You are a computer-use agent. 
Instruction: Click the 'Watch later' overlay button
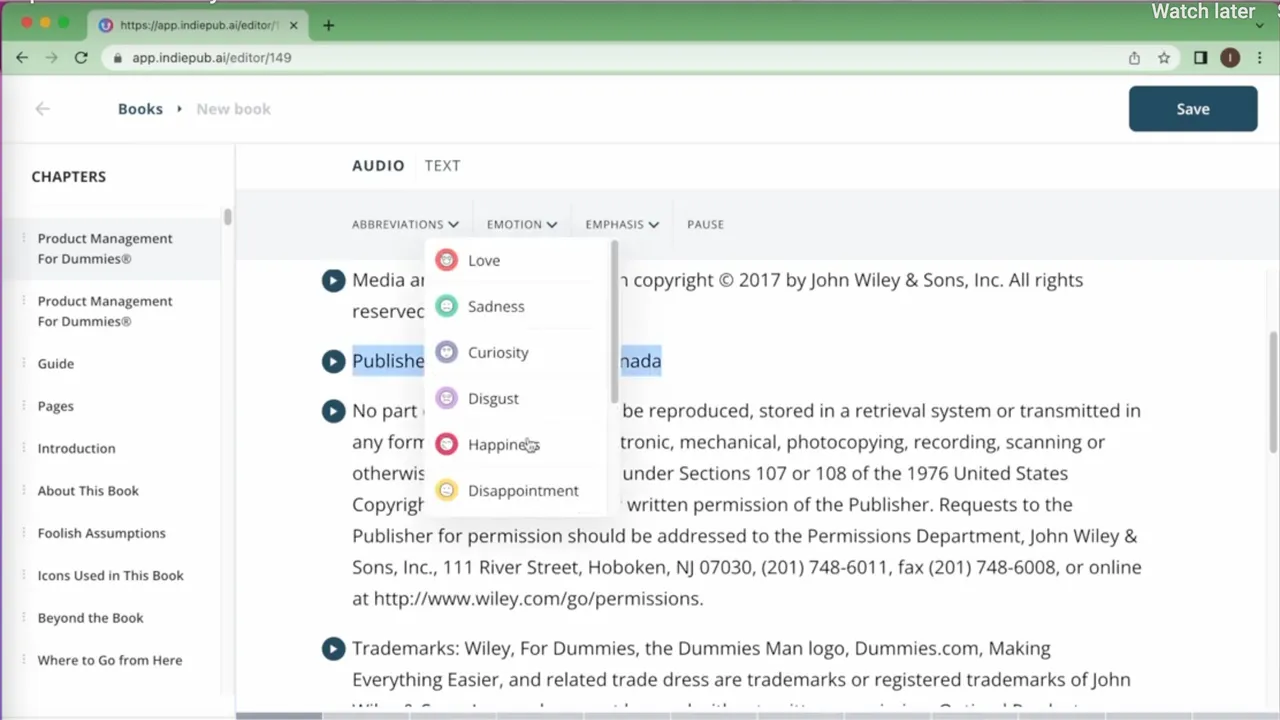1202,12
